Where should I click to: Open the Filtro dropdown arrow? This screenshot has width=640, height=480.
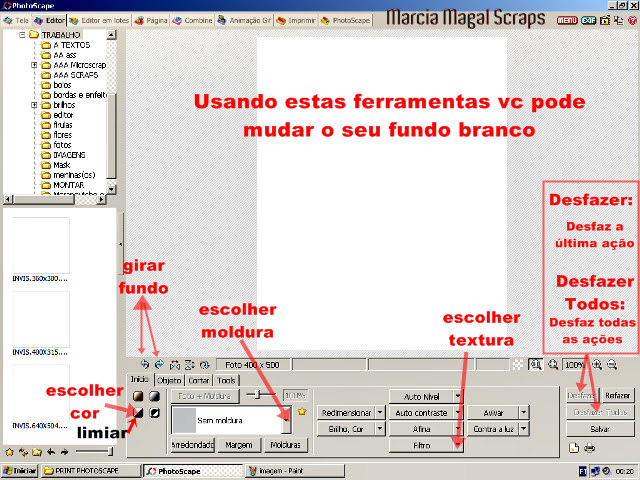(458, 445)
